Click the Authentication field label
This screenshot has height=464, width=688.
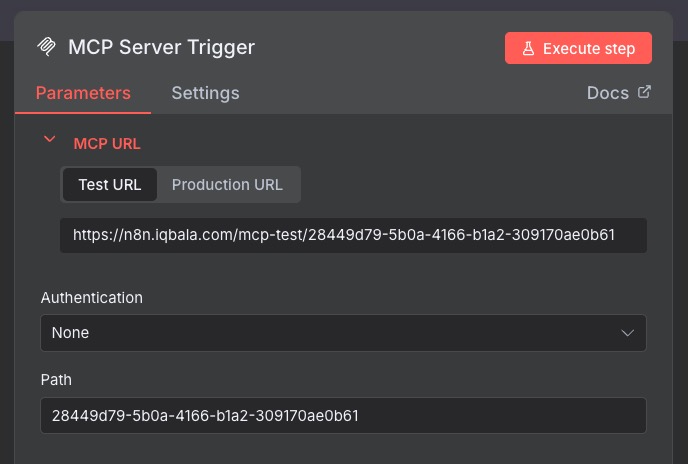pyautogui.click(x=91, y=297)
